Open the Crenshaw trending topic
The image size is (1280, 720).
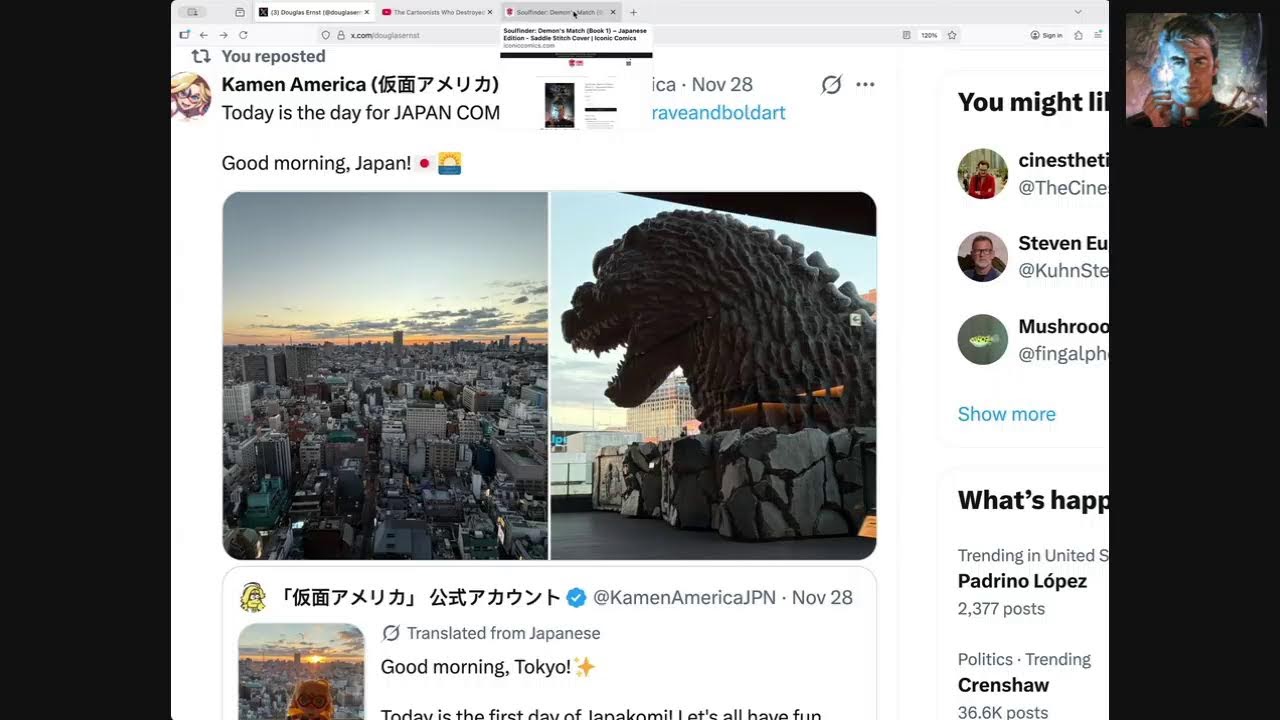(1003, 685)
